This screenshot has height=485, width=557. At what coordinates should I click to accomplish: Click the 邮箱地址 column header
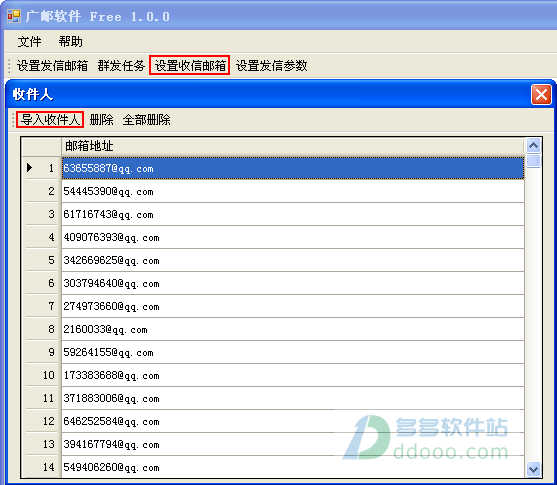293,146
